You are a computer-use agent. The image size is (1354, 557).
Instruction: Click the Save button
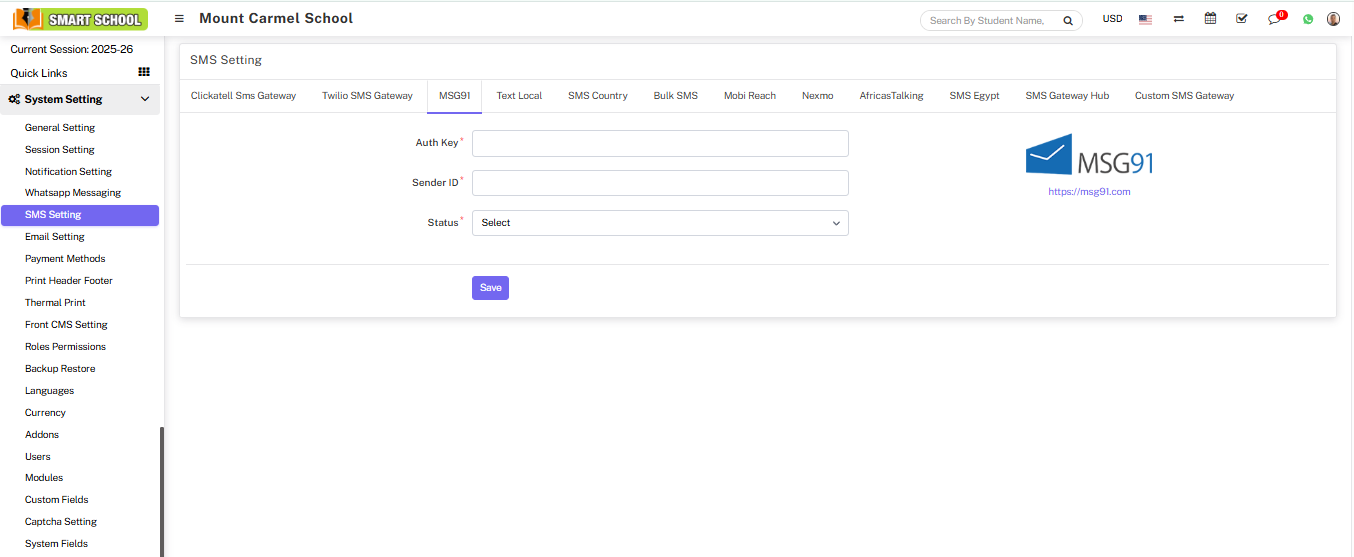[x=490, y=288]
